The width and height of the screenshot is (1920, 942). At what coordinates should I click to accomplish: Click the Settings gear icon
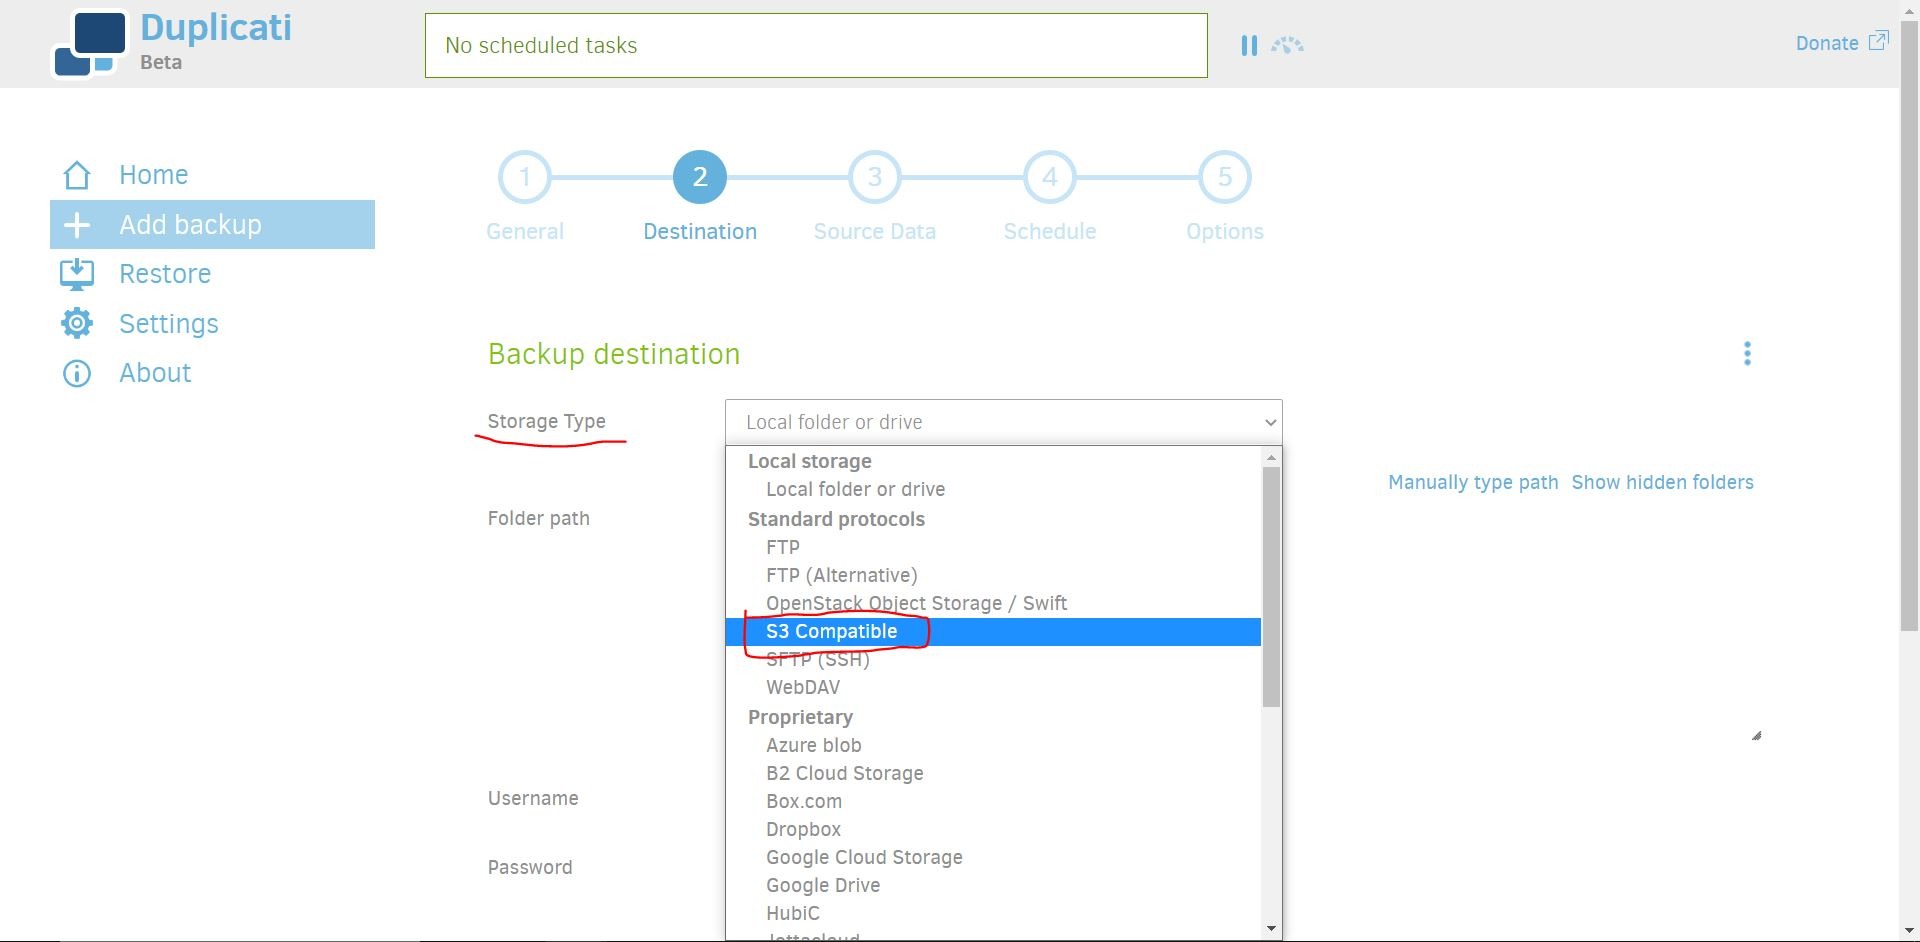coord(77,323)
